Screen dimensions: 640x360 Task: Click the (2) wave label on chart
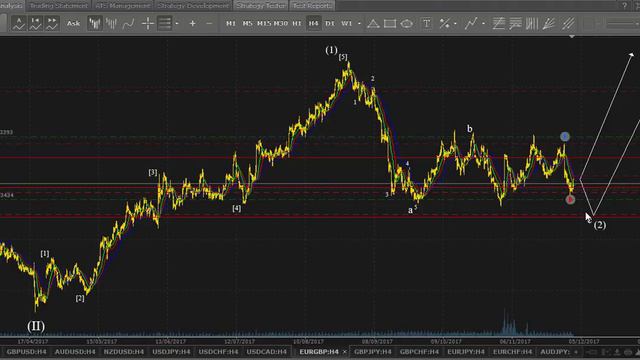pyautogui.click(x=600, y=225)
